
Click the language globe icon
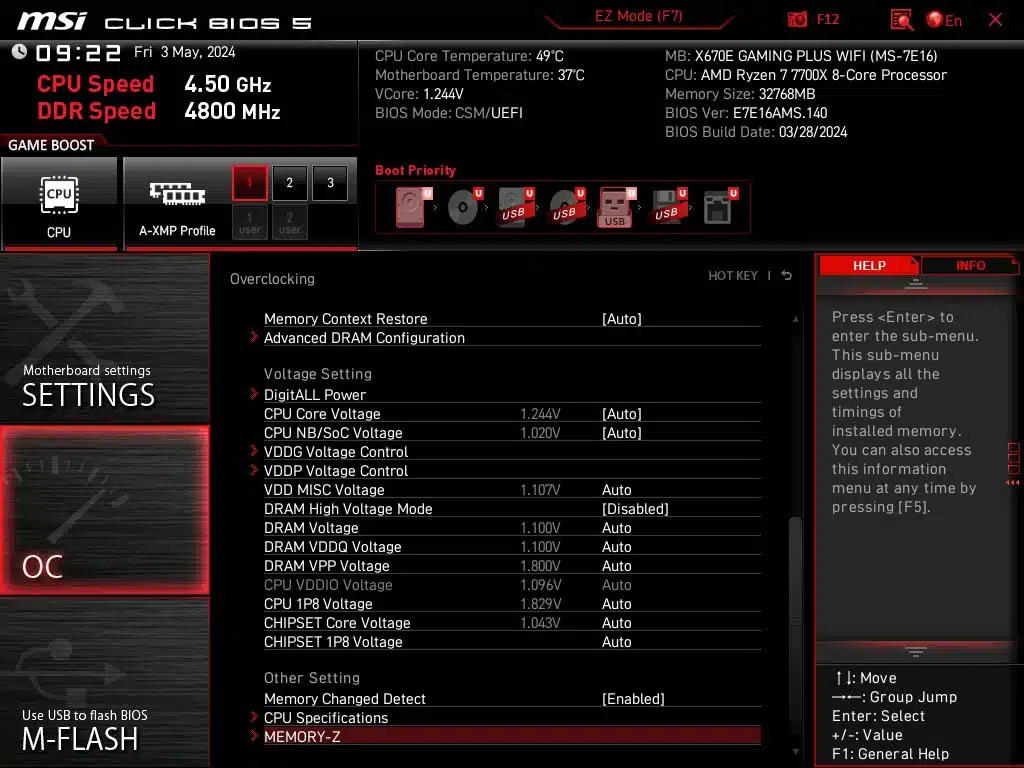point(936,20)
